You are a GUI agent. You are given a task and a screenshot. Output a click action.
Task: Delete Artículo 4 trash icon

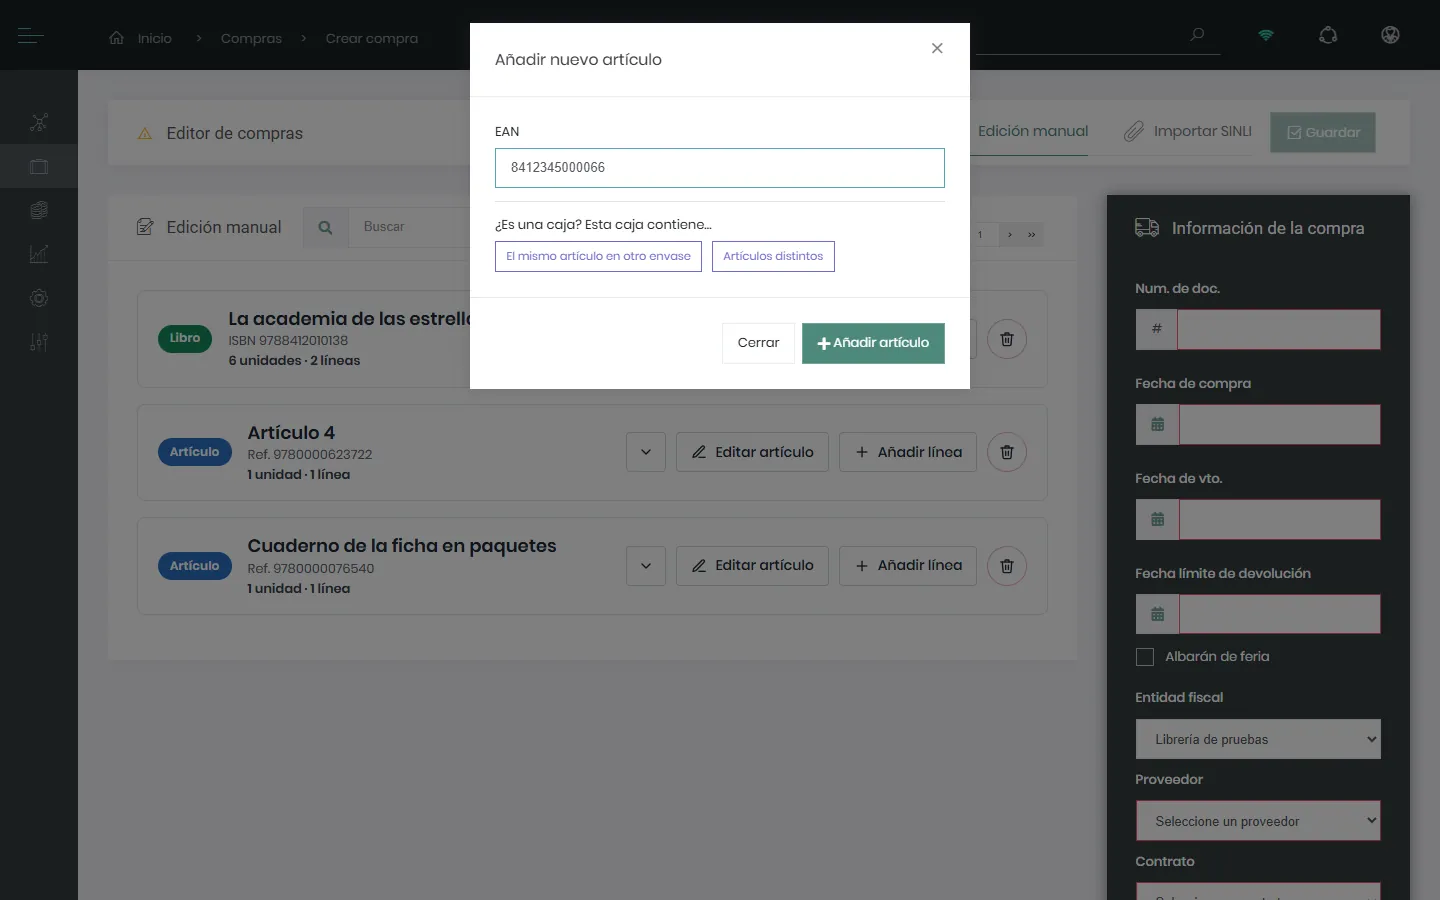(1007, 452)
